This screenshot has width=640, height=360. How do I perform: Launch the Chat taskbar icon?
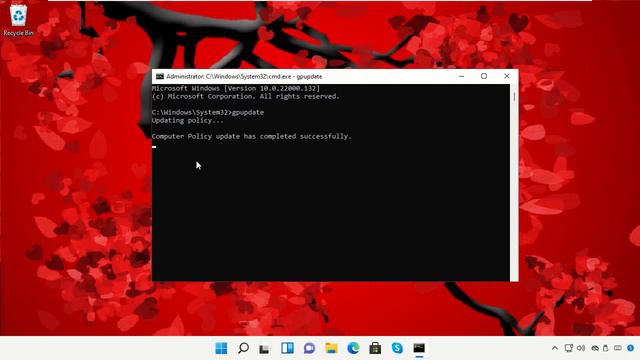tap(309, 348)
